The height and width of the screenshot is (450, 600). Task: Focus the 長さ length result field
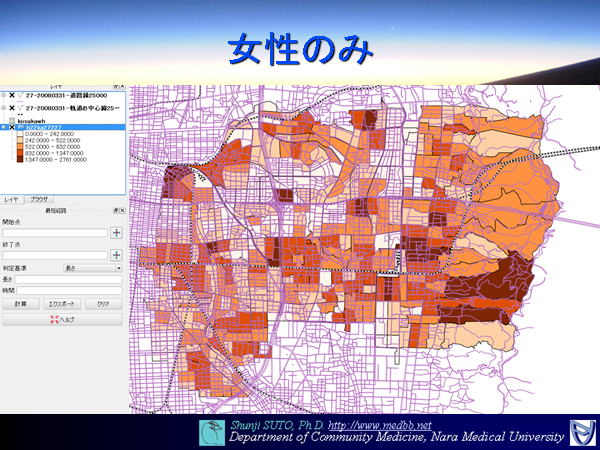click(68, 279)
